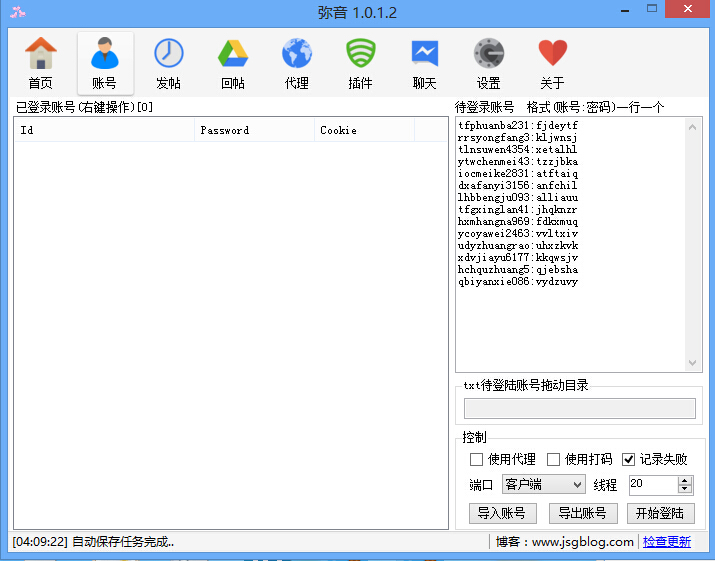Screen dimensions: 715x561
Task: Click scroll down arrow in pending accounts list
Action: point(694,364)
